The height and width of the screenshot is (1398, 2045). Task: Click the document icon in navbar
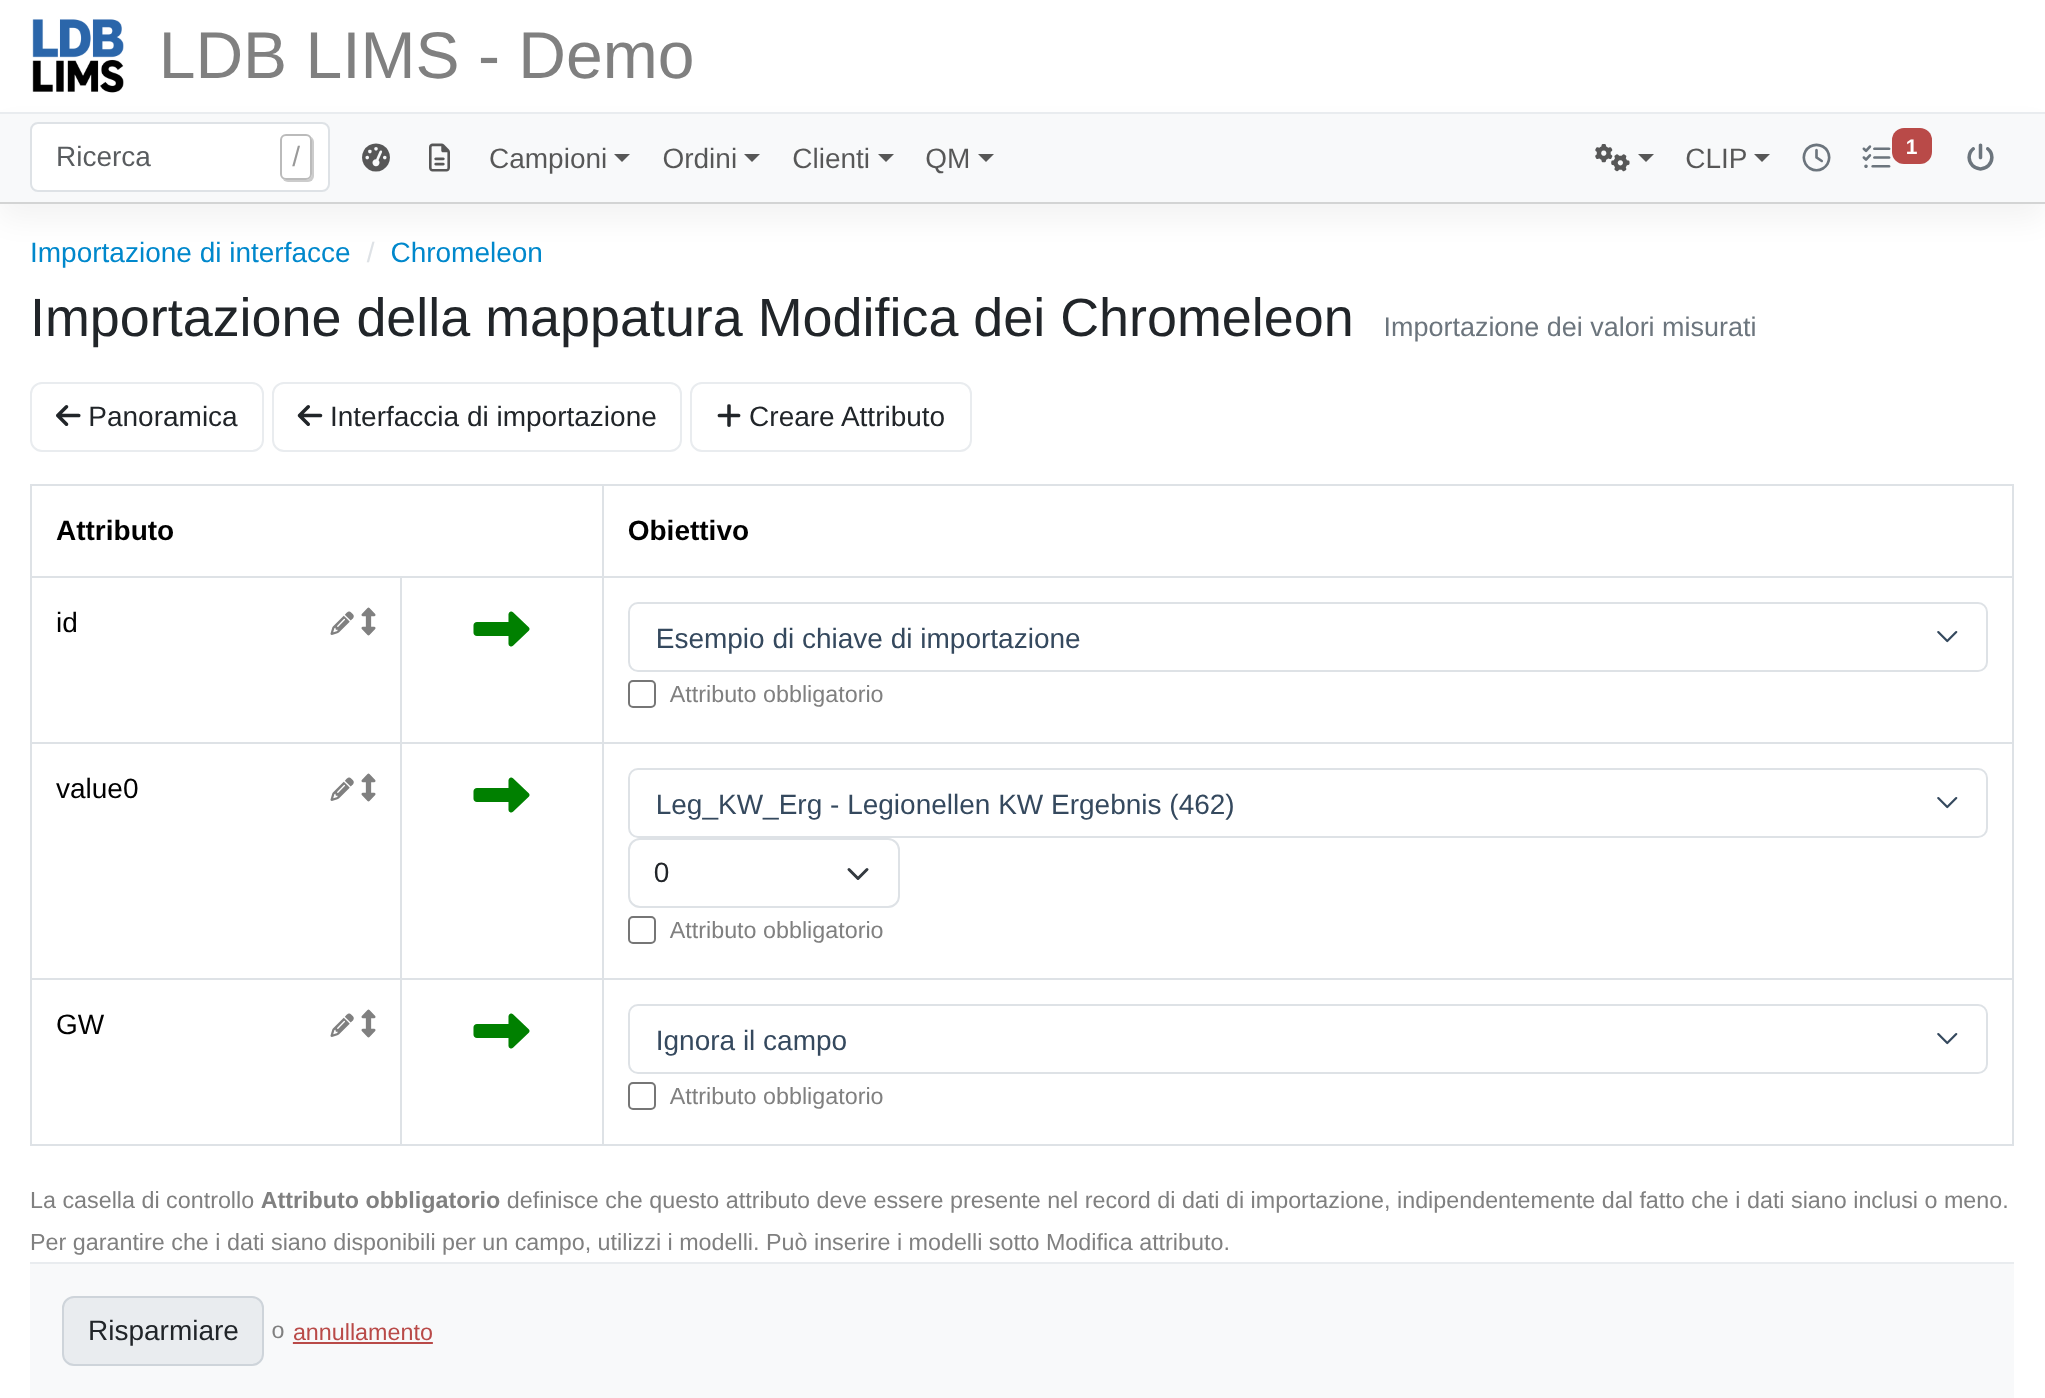pyautogui.click(x=439, y=158)
